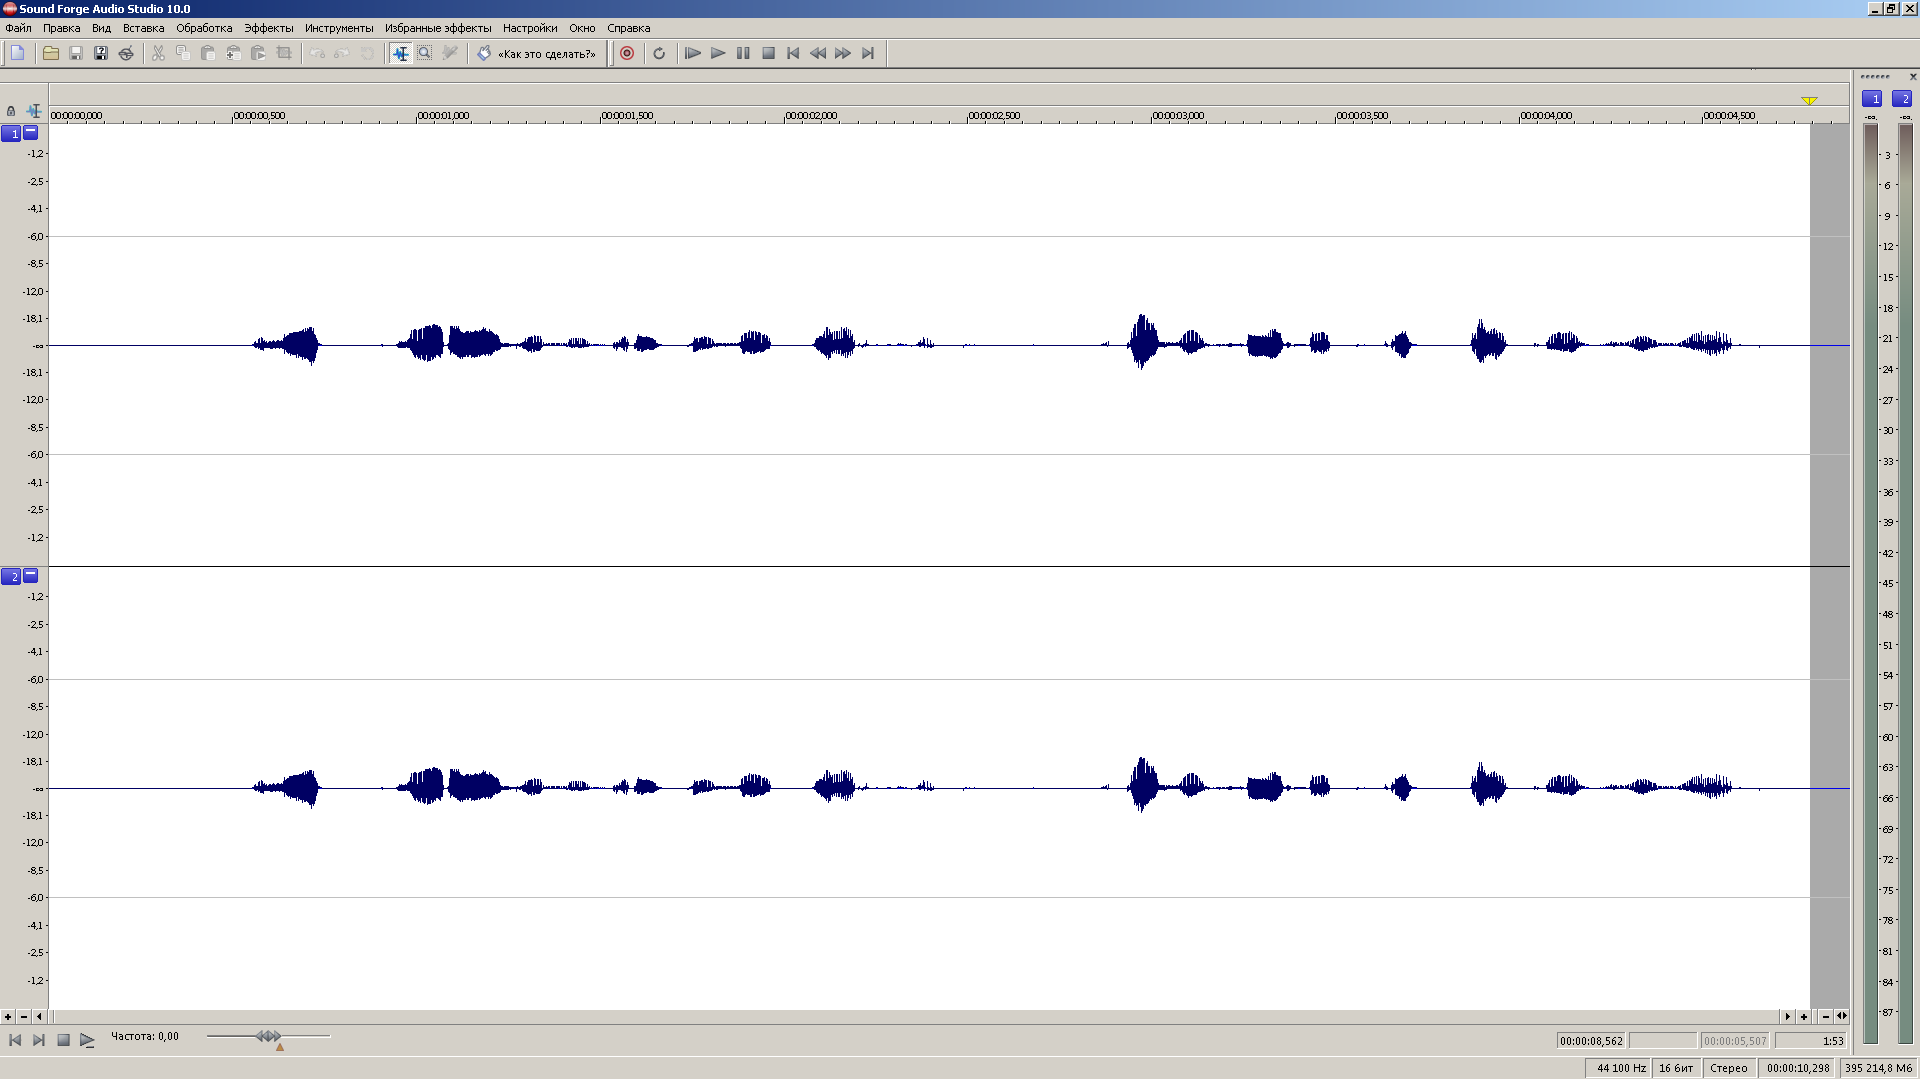This screenshot has width=1920, height=1080.
Task: Open the Справка menu
Action: pyautogui.click(x=628, y=28)
